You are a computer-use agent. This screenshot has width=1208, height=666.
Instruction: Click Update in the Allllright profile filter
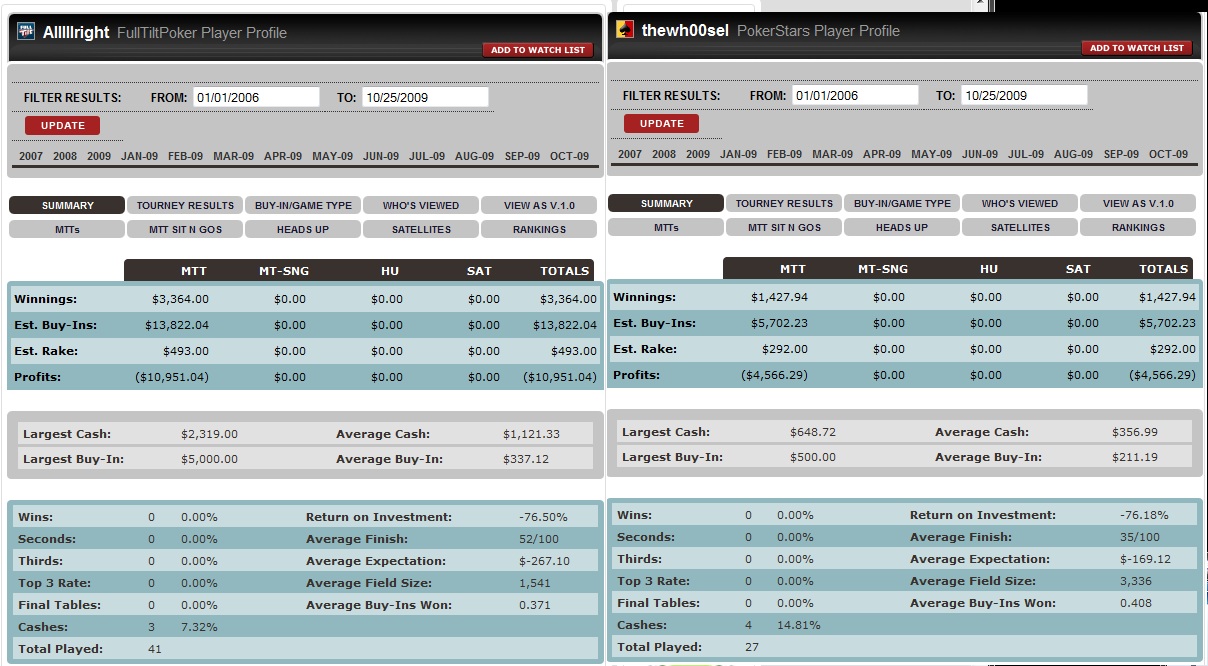pyautogui.click(x=62, y=125)
